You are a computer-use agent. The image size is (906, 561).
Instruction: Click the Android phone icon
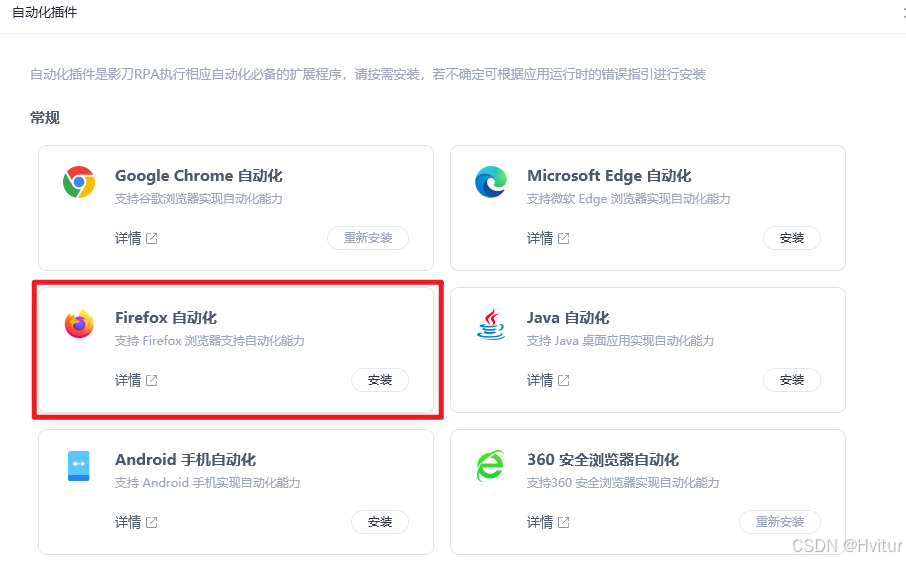(x=79, y=466)
